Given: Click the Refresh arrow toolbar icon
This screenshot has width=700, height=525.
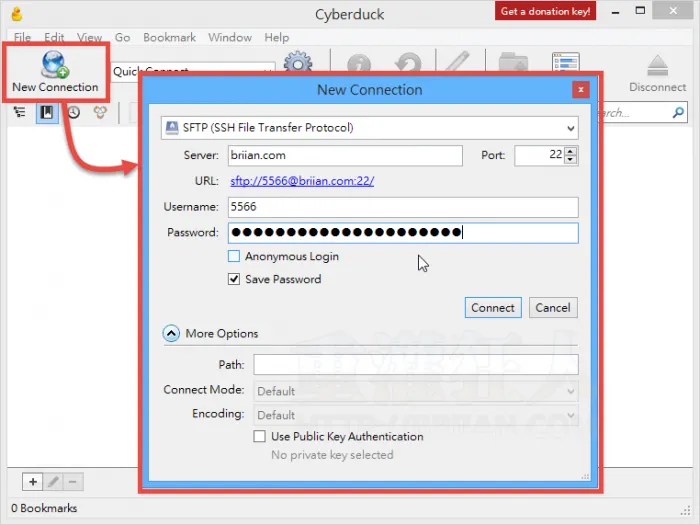Looking at the screenshot, I should (408, 62).
